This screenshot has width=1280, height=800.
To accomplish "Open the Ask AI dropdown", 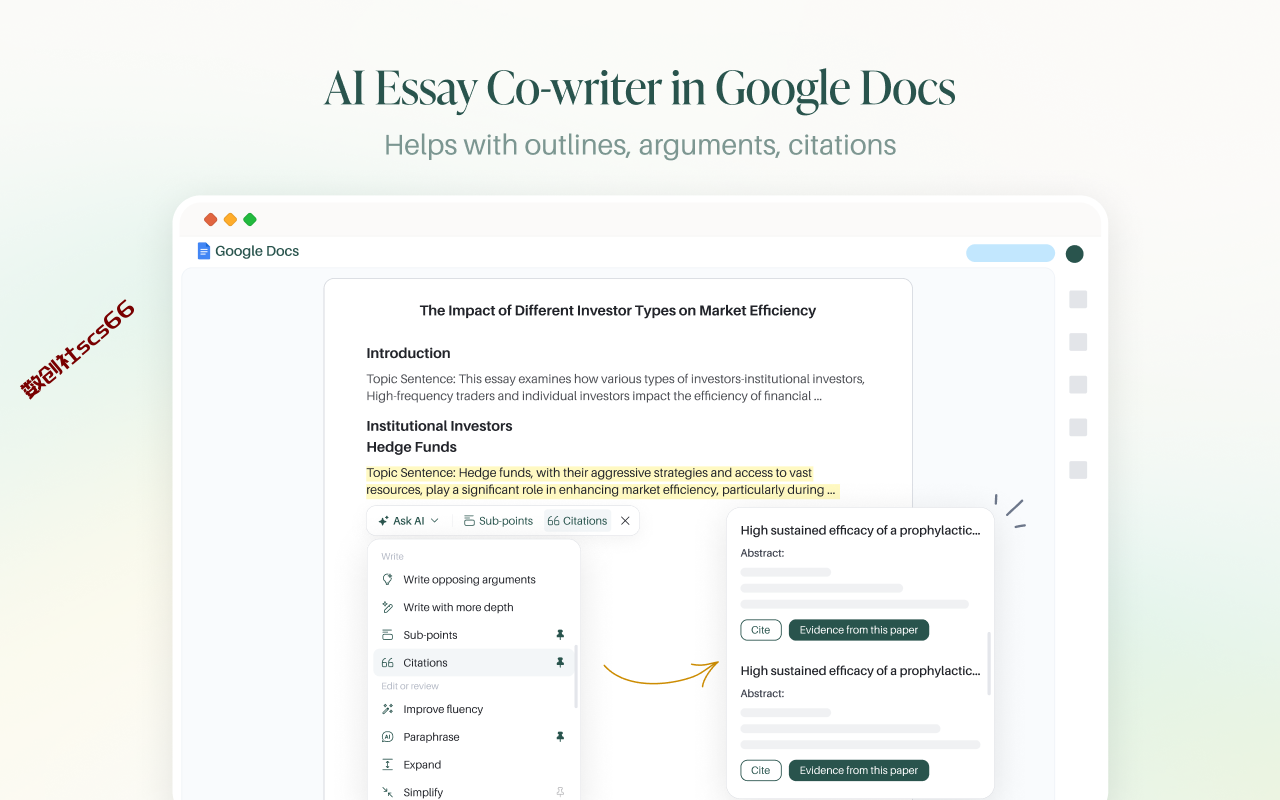I will pos(409,521).
